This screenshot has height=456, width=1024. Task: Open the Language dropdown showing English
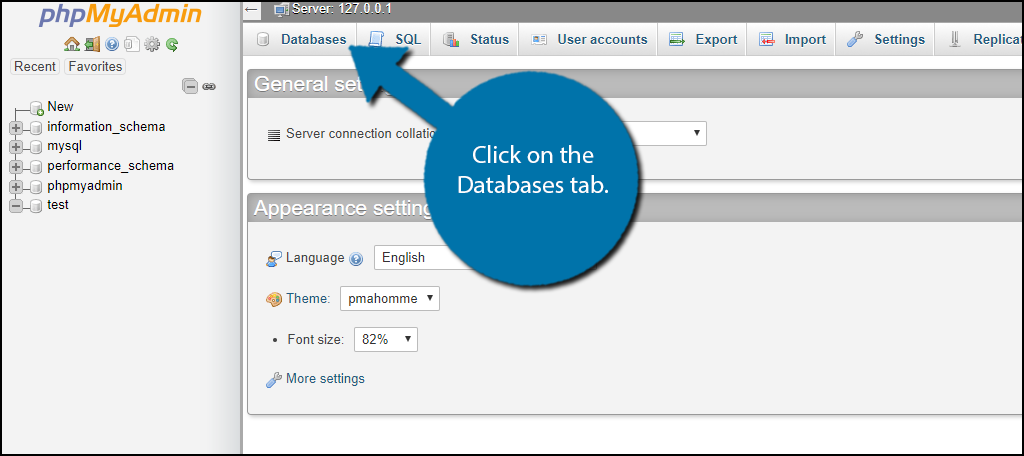424,257
